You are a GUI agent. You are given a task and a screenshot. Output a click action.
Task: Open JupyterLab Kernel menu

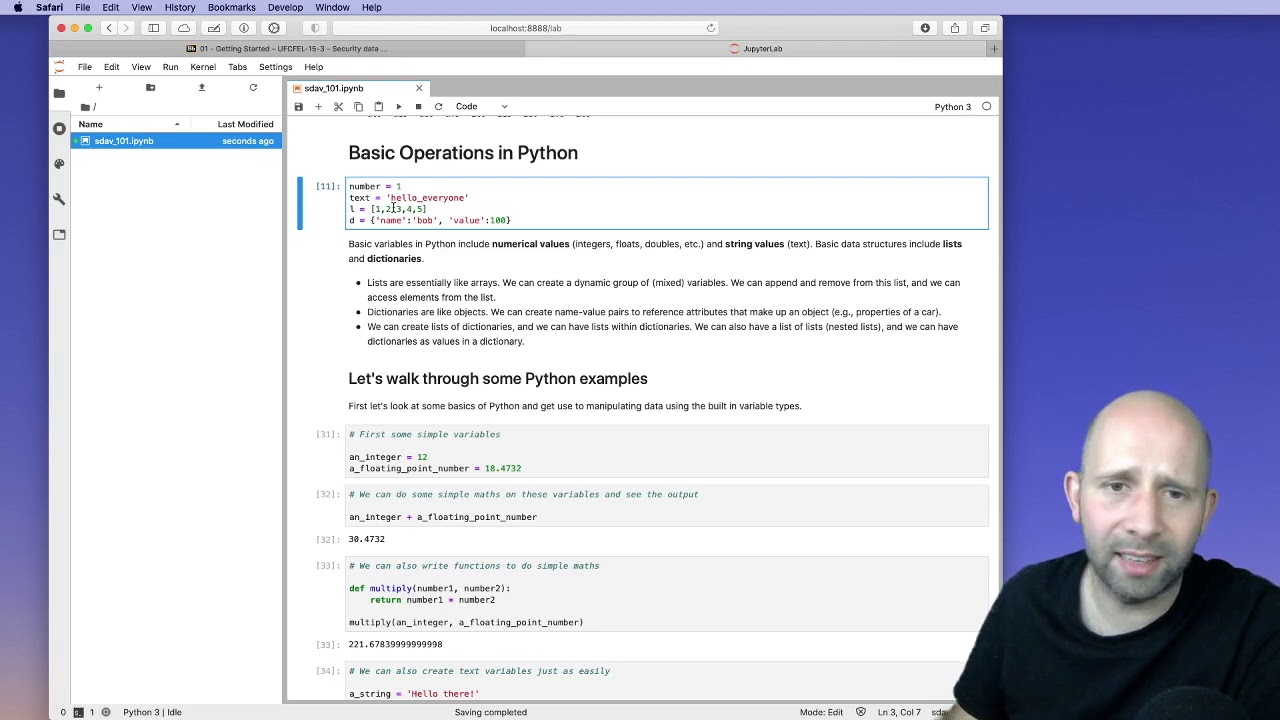point(203,67)
